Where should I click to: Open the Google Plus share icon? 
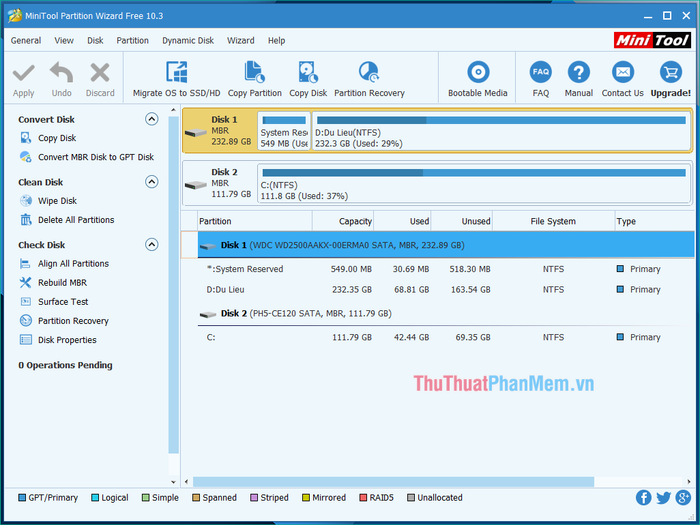coord(683,497)
